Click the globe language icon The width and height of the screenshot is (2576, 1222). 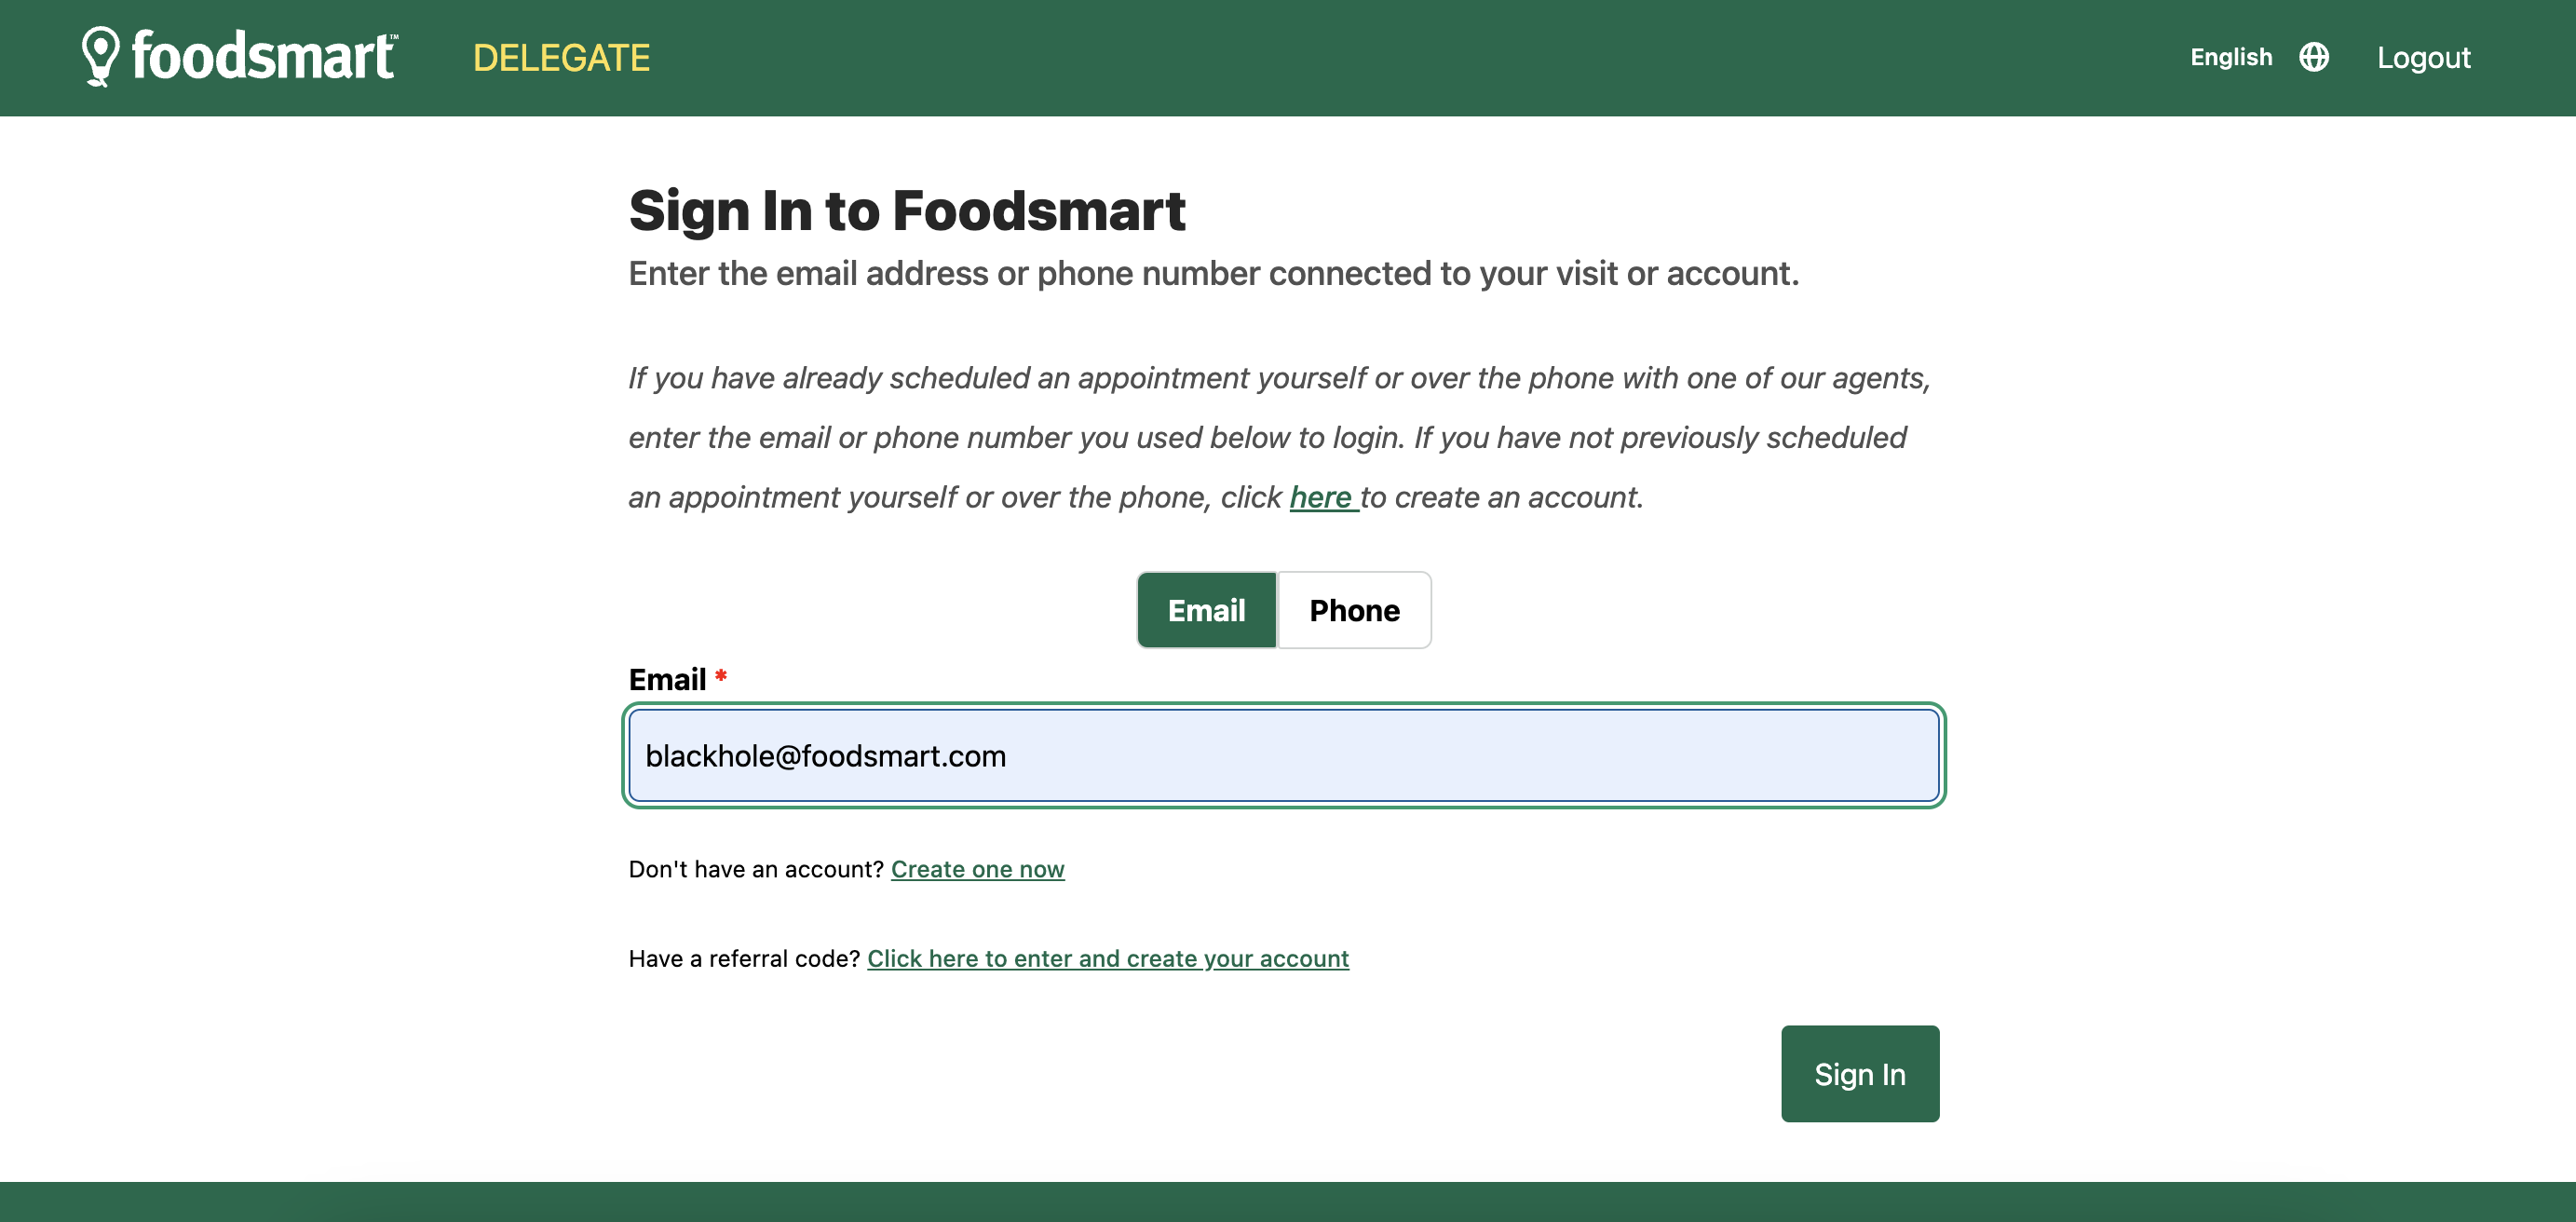point(2313,57)
